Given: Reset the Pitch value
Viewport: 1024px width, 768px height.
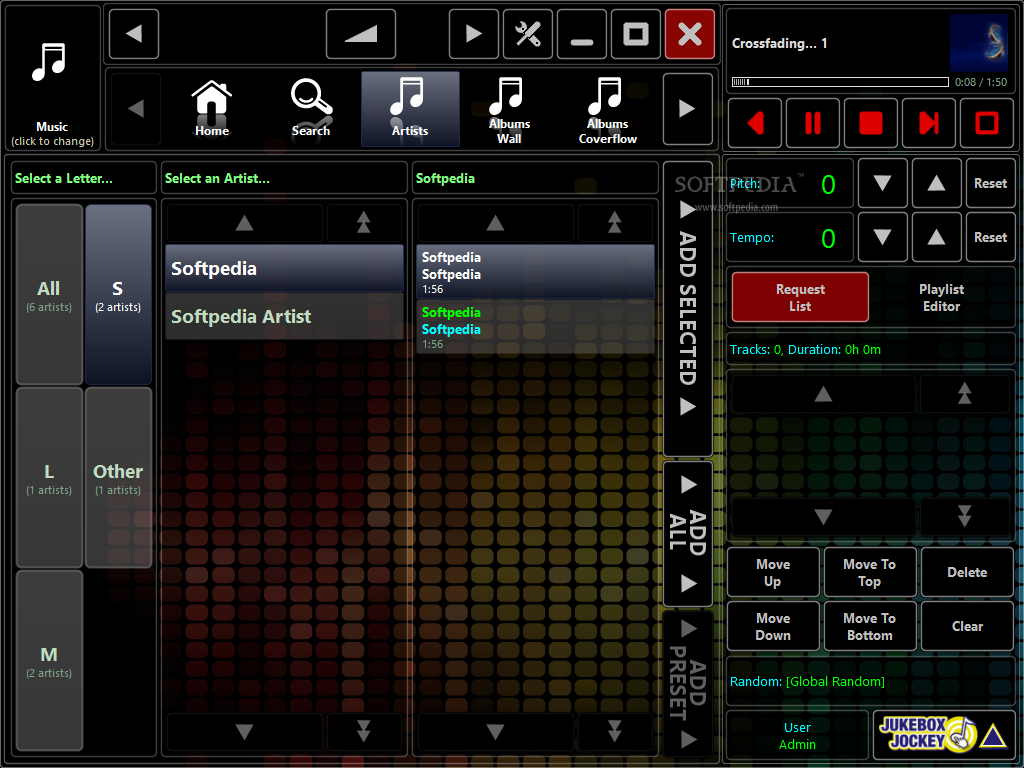Looking at the screenshot, I should [x=990, y=184].
